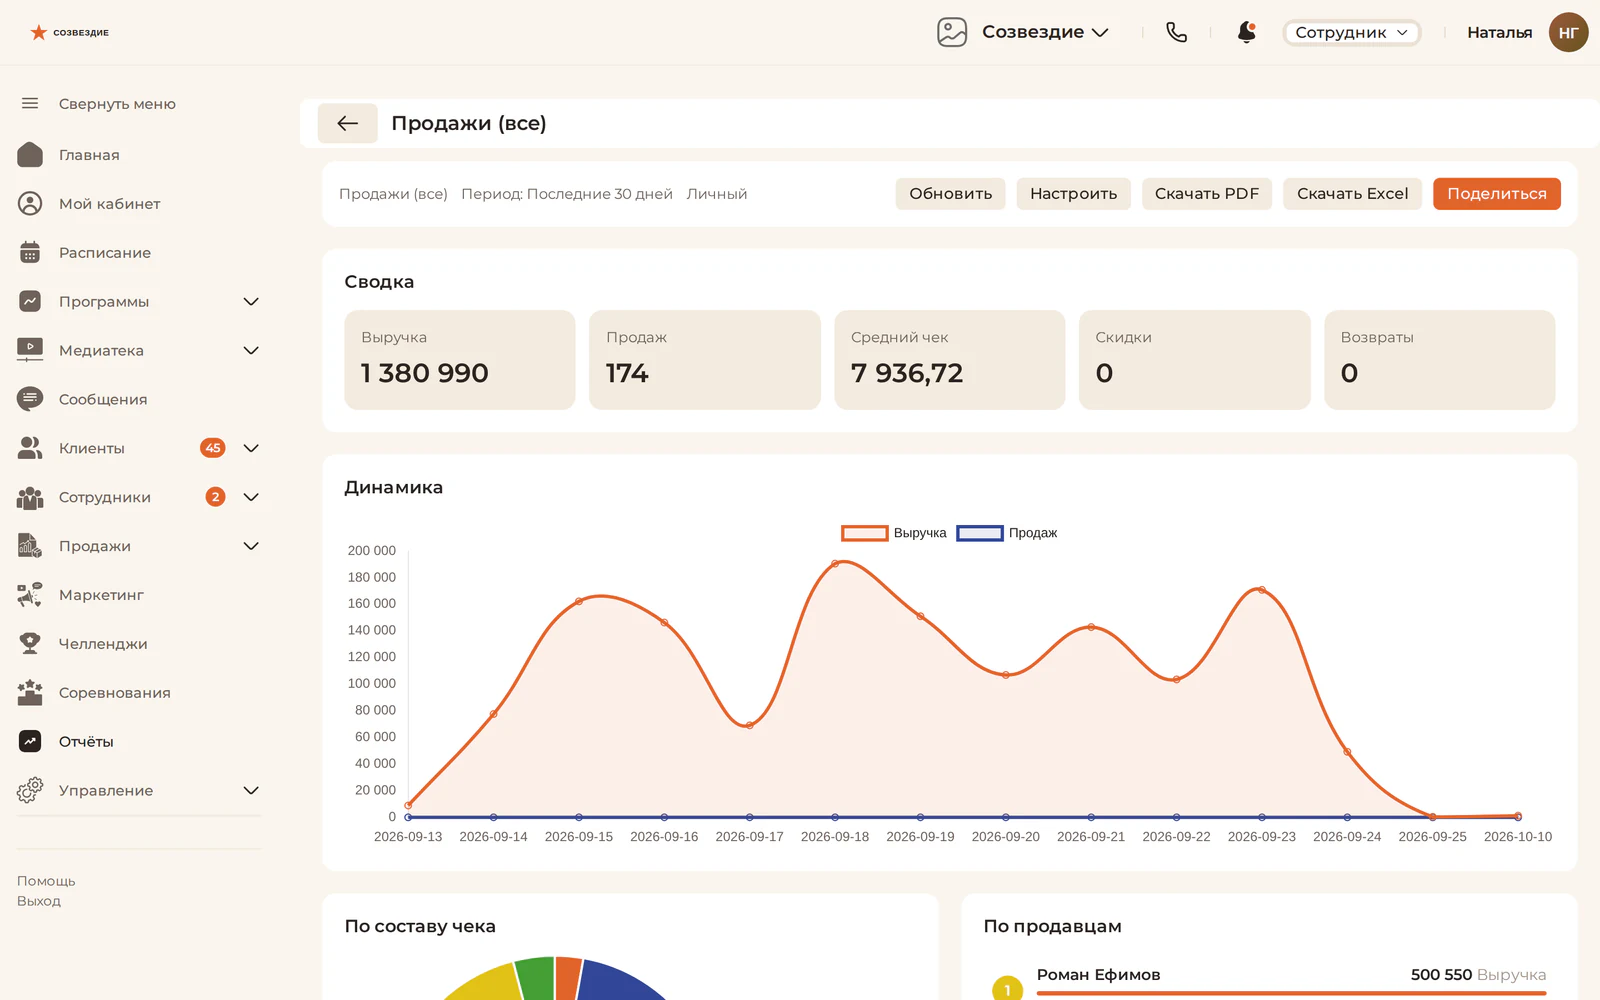
Task: Click the club image icon in header
Action: 952,32
